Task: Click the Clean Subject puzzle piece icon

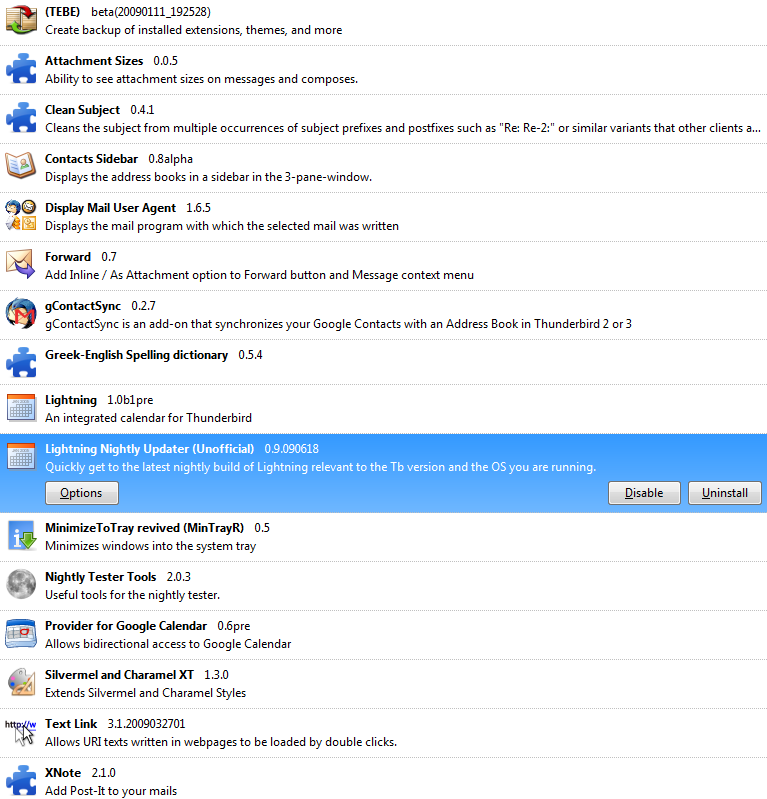Action: [x=21, y=117]
